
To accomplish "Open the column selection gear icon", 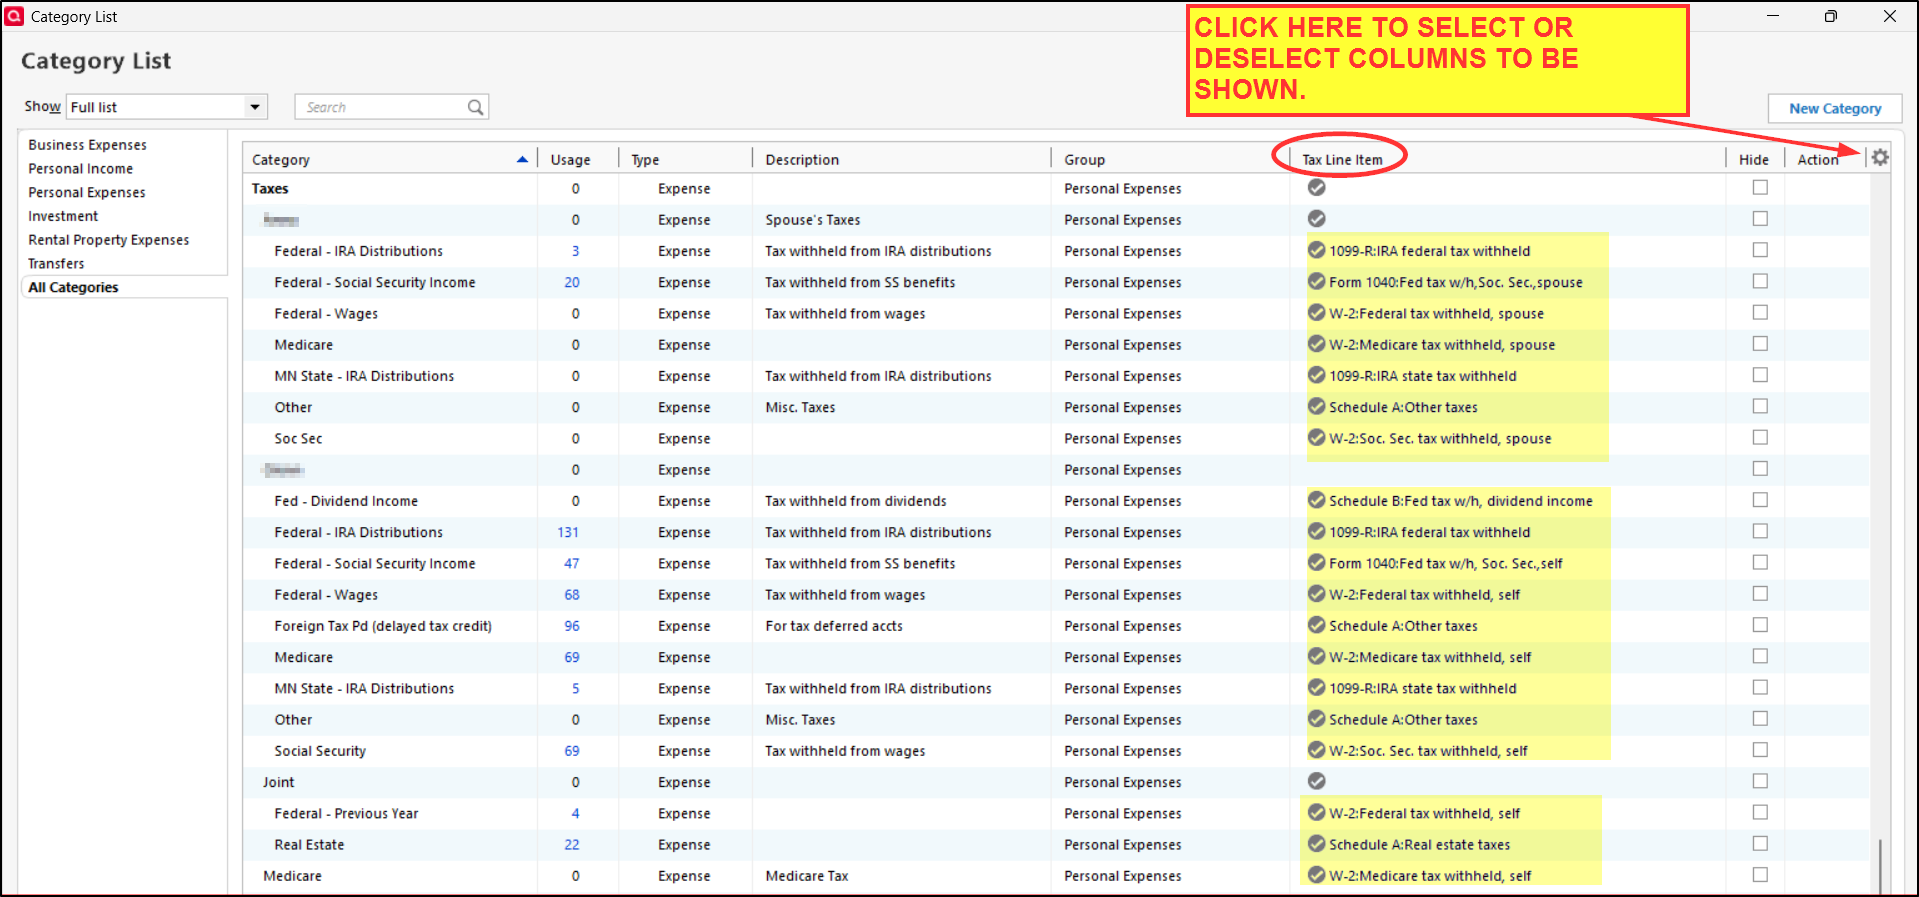I will pyautogui.click(x=1880, y=158).
